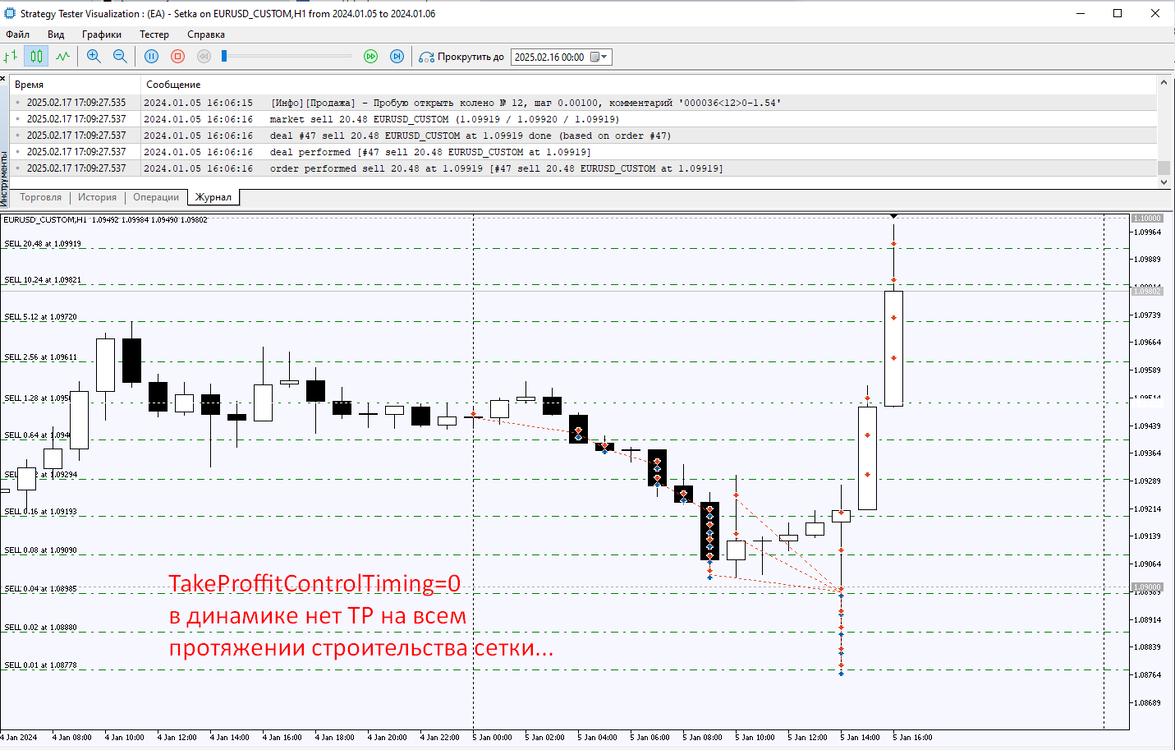The width and height of the screenshot is (1175, 750).
Task: Open the Справка menu
Action: (x=206, y=34)
